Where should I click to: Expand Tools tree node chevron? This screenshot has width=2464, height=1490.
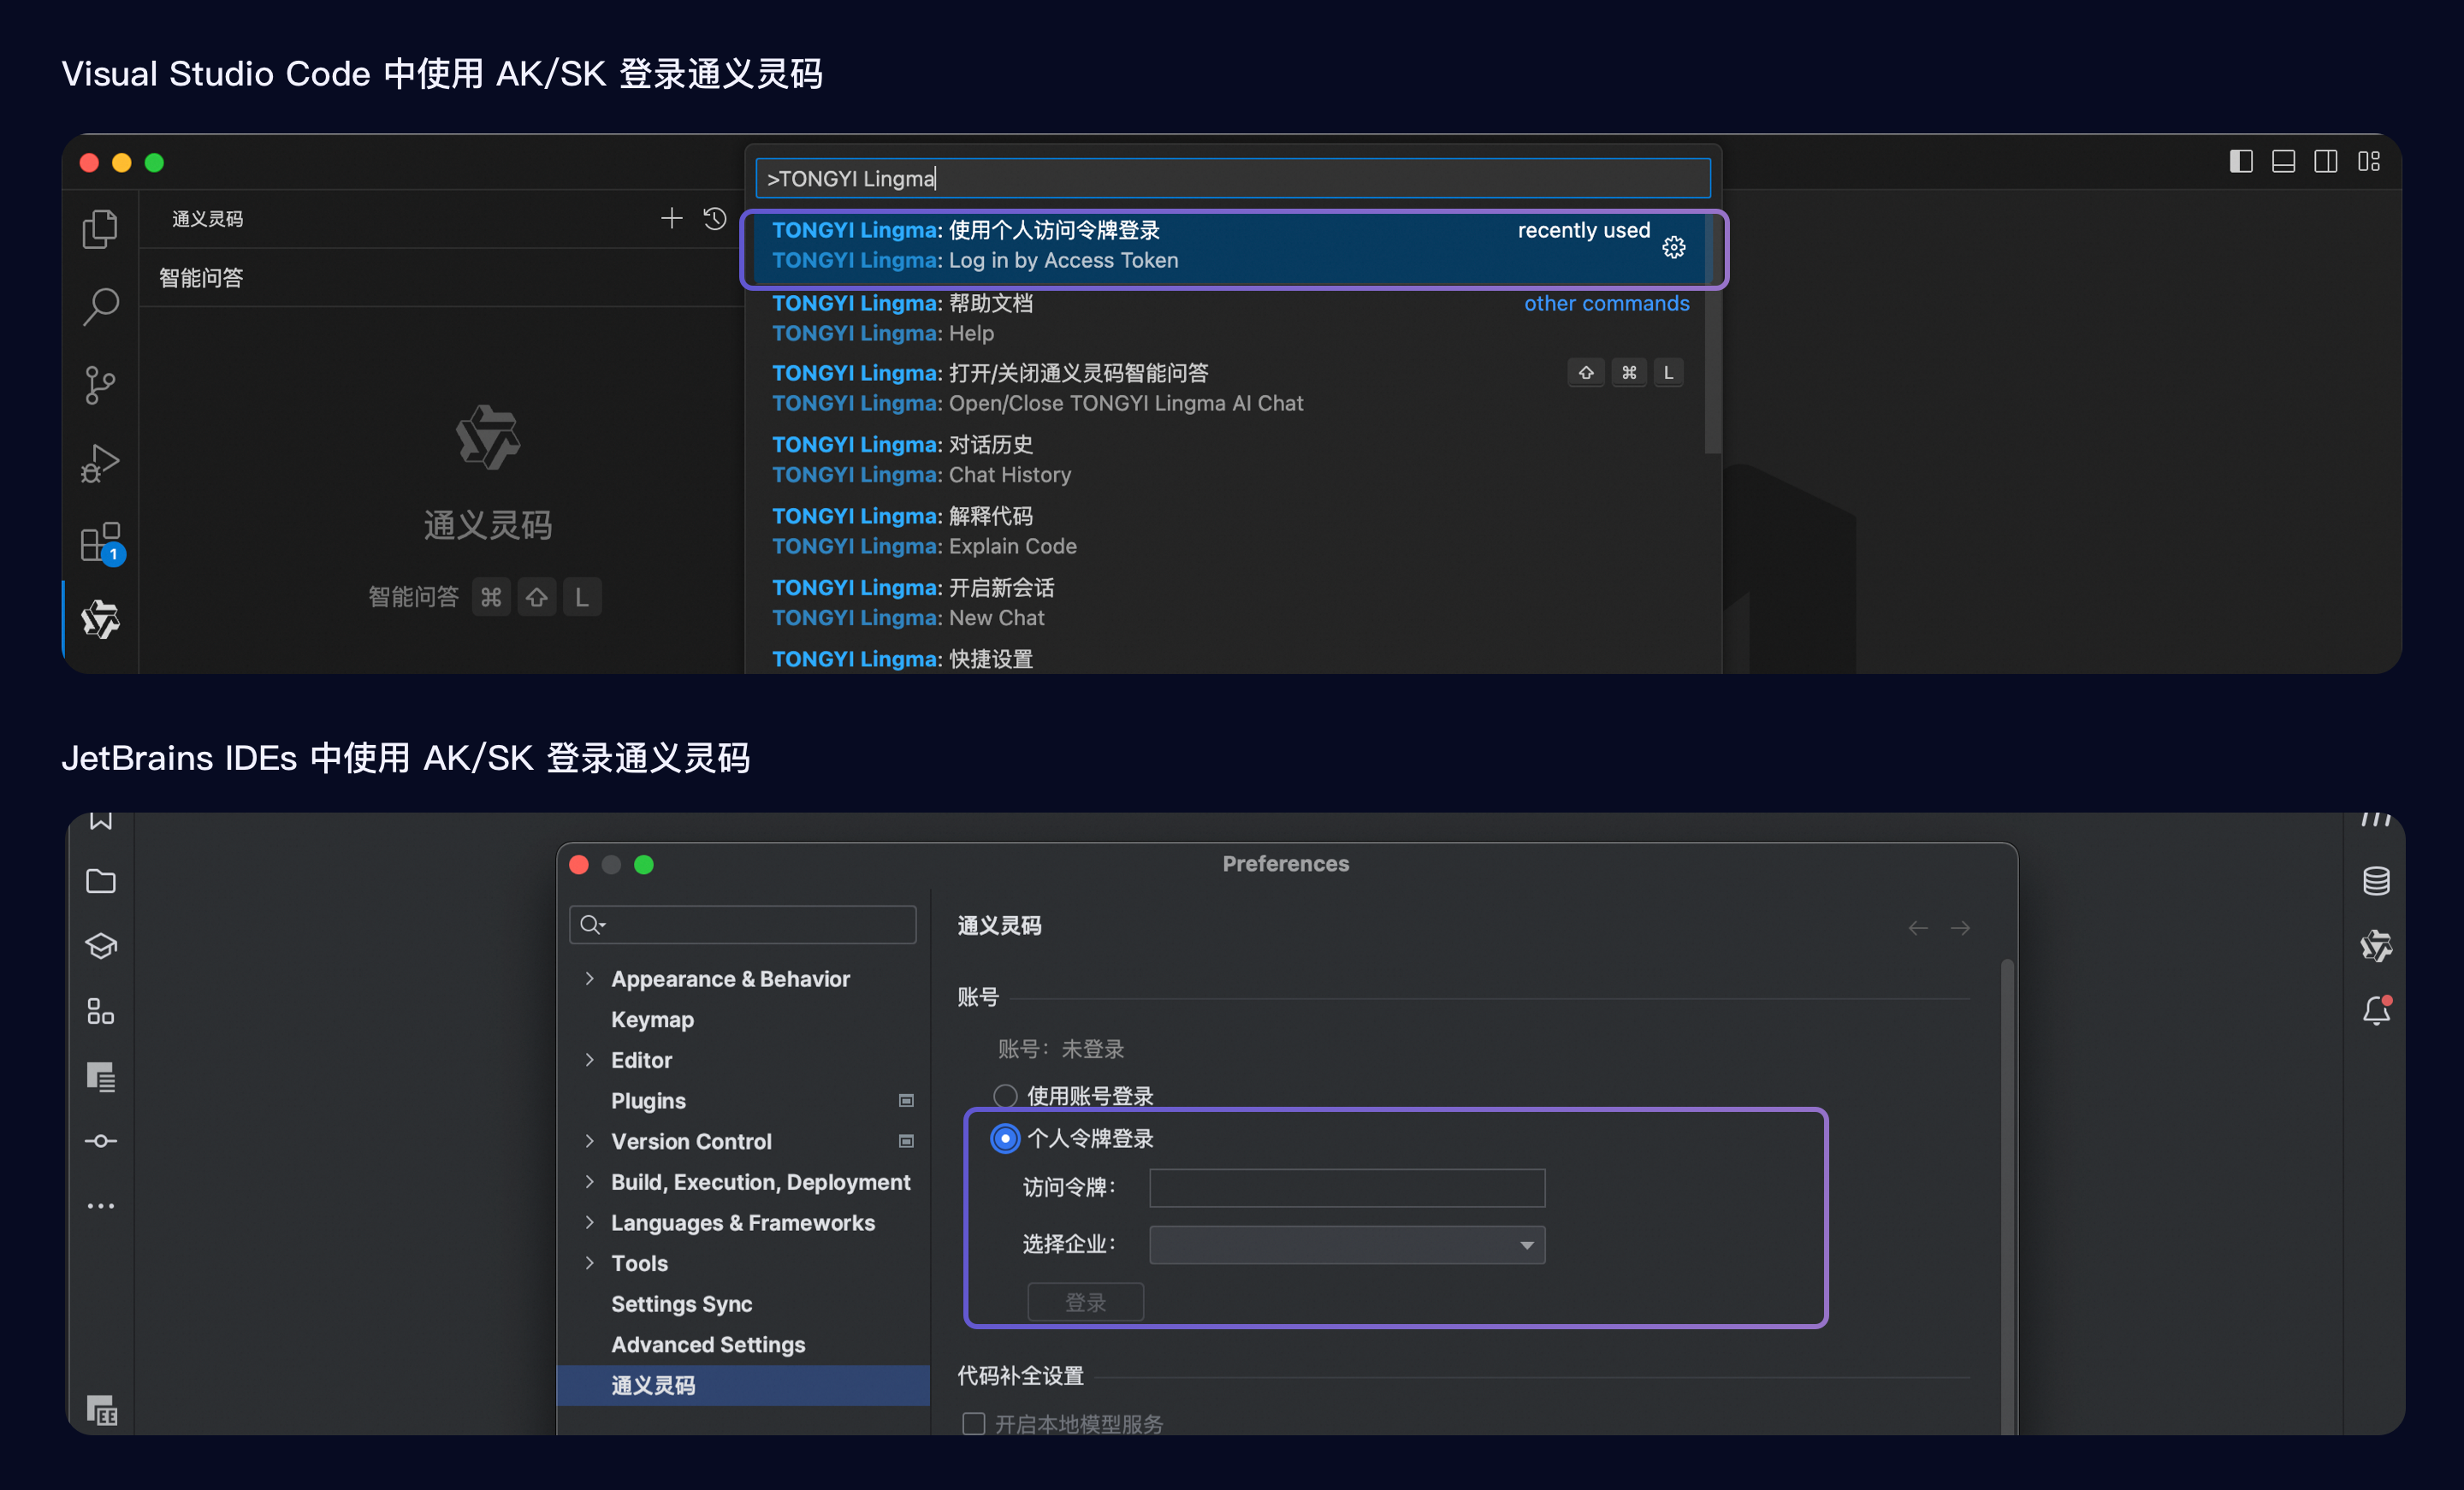pos(589,1262)
